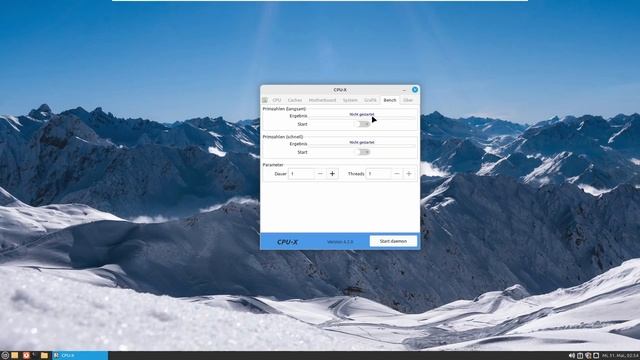Increase the Dauer value with plus

tap(332, 174)
